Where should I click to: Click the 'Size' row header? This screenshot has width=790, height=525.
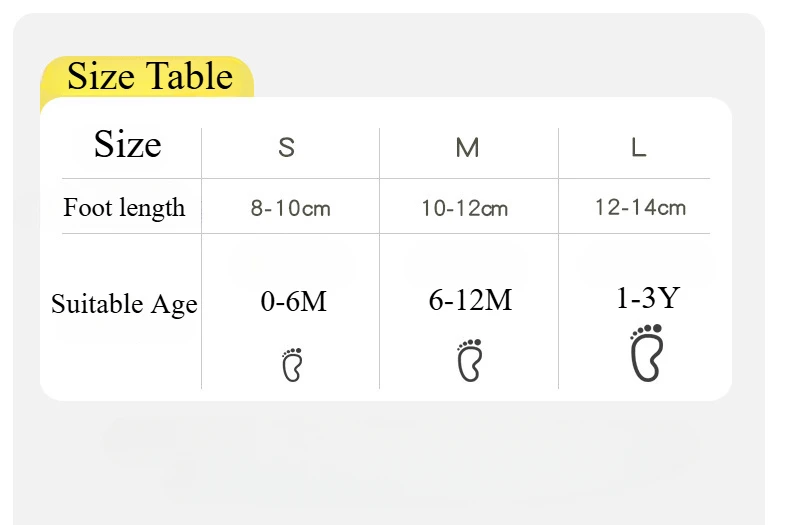(x=127, y=145)
